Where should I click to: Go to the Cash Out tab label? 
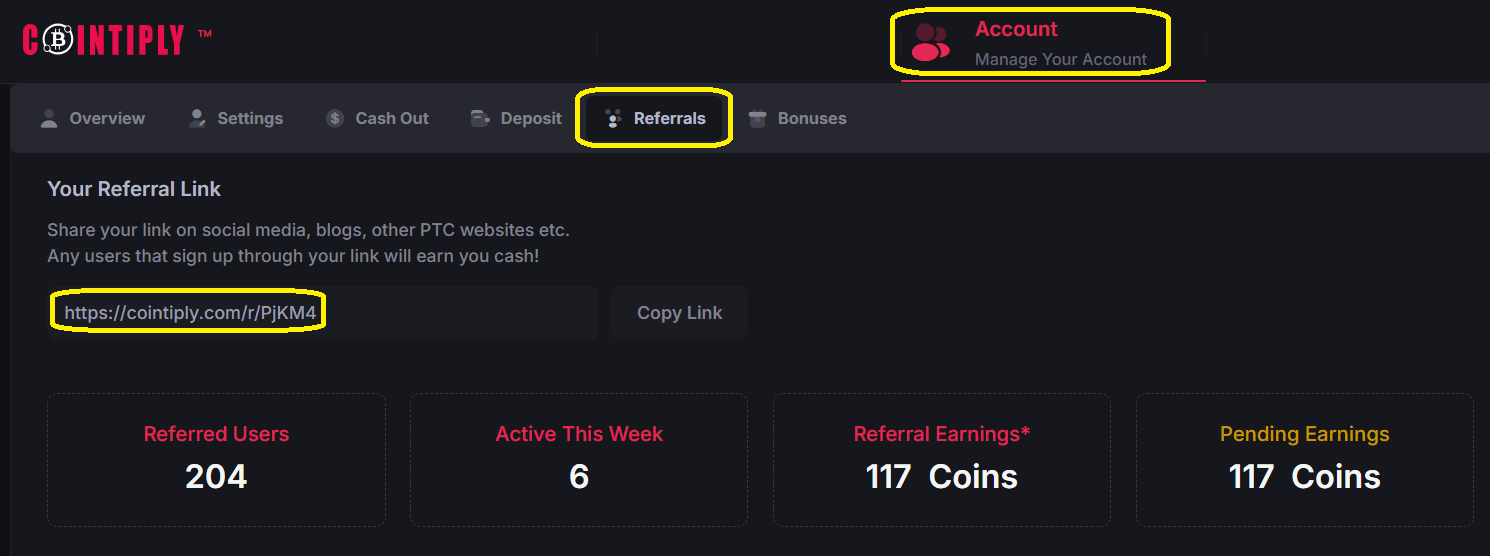392,119
